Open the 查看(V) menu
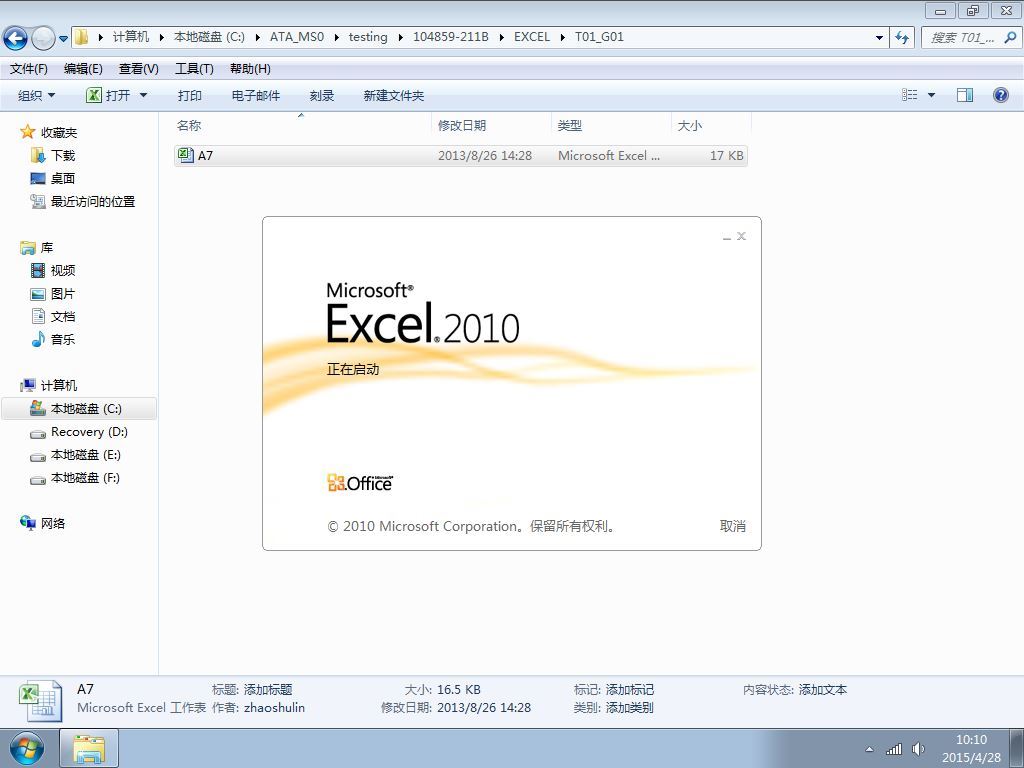The image size is (1024, 768). click(138, 69)
